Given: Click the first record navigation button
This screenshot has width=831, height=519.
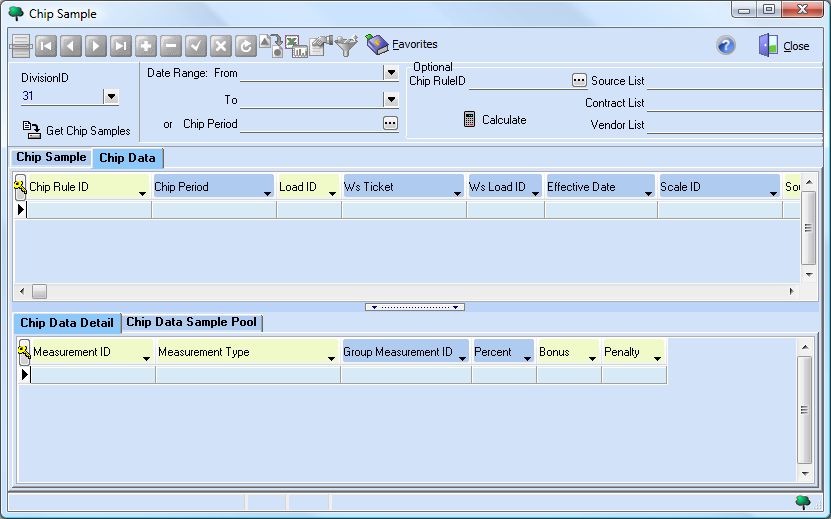Looking at the screenshot, I should 46,46.
